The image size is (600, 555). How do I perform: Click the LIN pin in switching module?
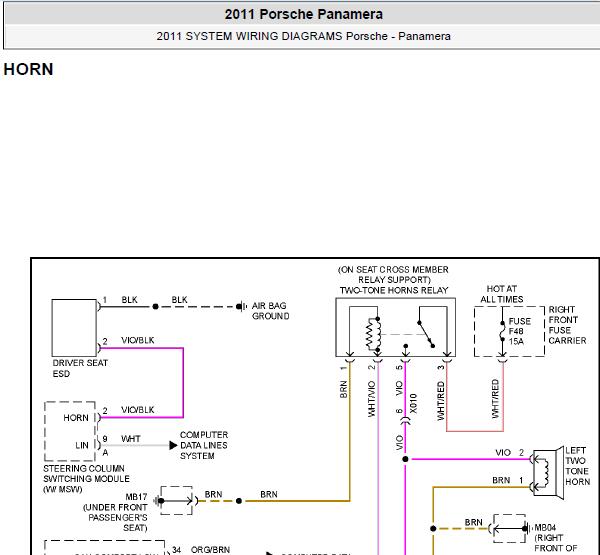point(82,446)
